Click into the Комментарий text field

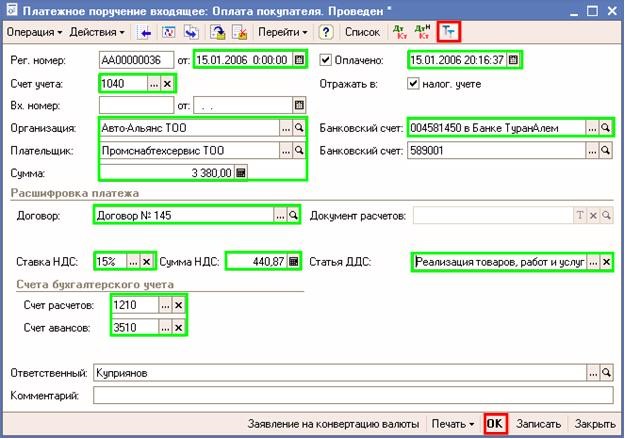coord(350,394)
